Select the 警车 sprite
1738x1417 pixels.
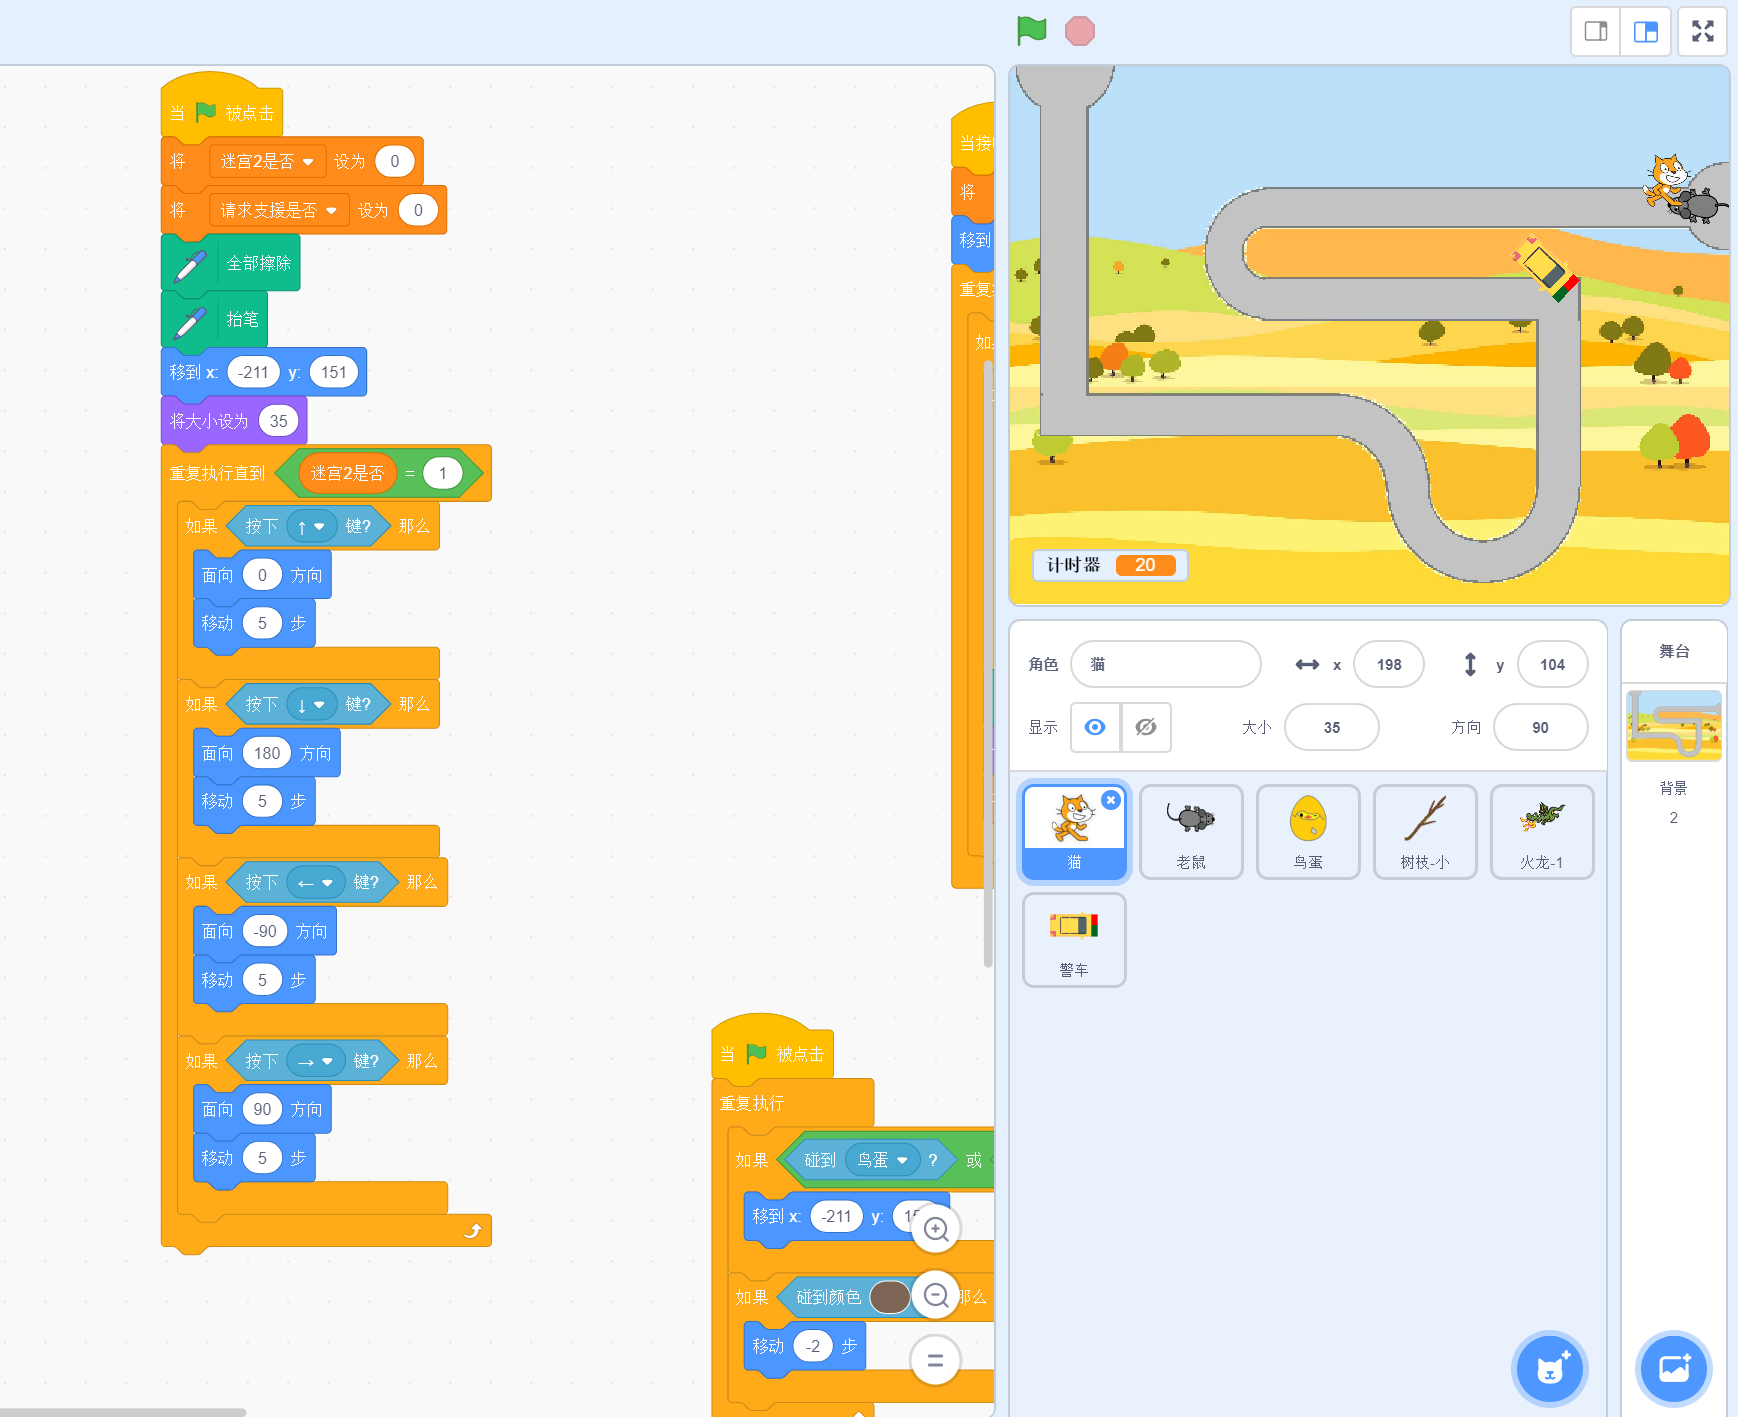[x=1073, y=940]
